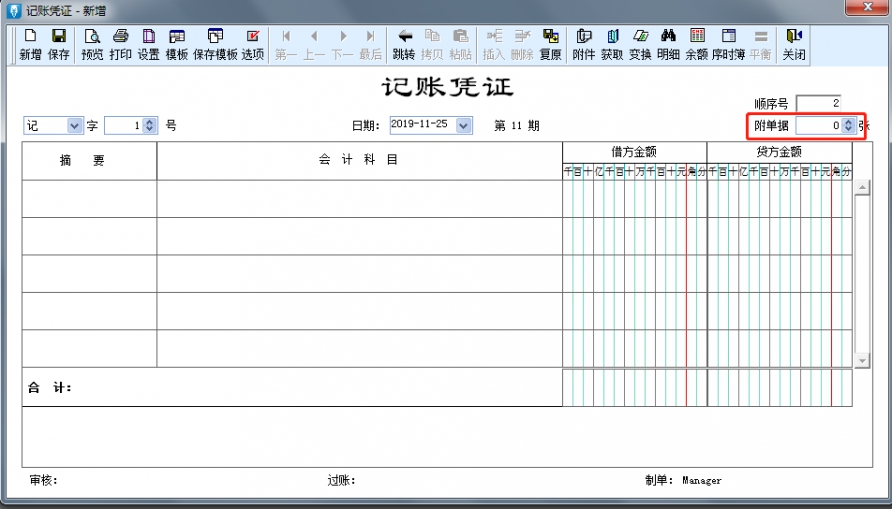Screen dimensions: 892x509
Task: Click the 粘贴 paste icon
Action: (x=461, y=44)
